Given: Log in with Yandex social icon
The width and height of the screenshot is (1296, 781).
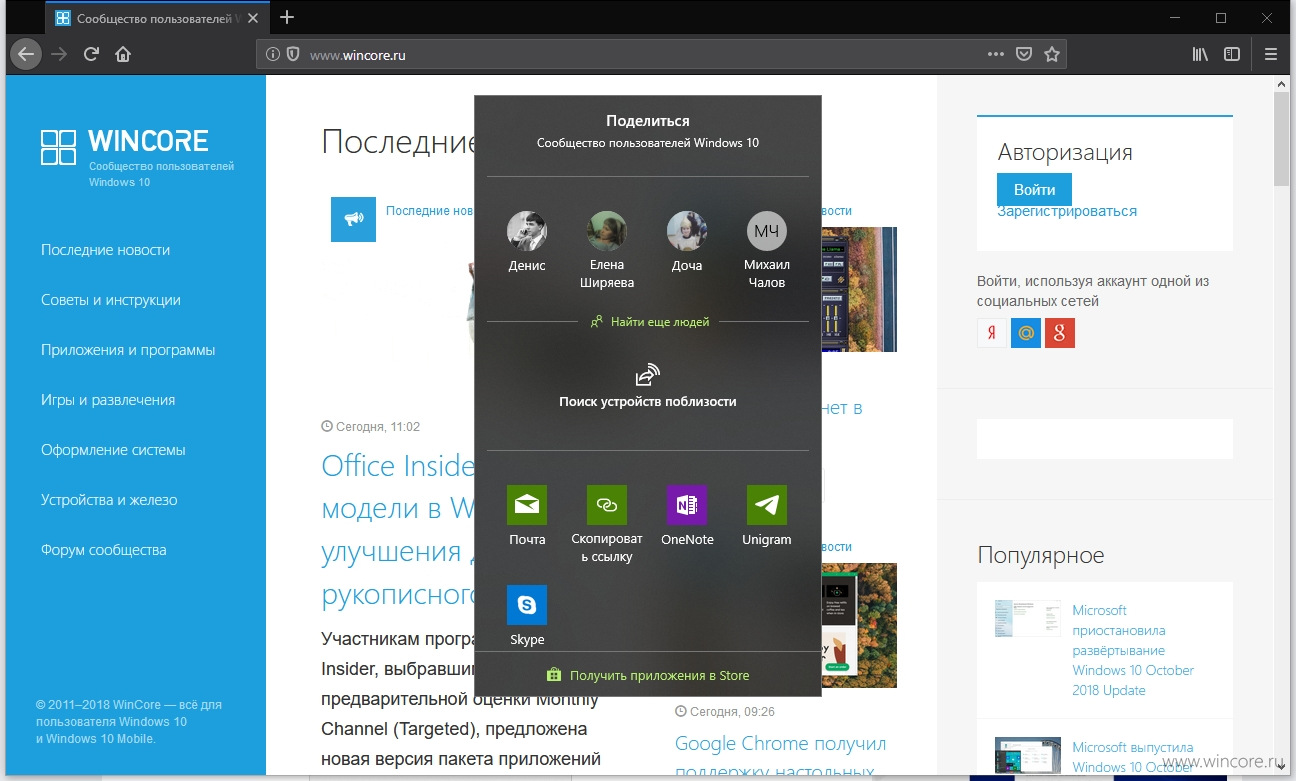Looking at the screenshot, I should (992, 333).
